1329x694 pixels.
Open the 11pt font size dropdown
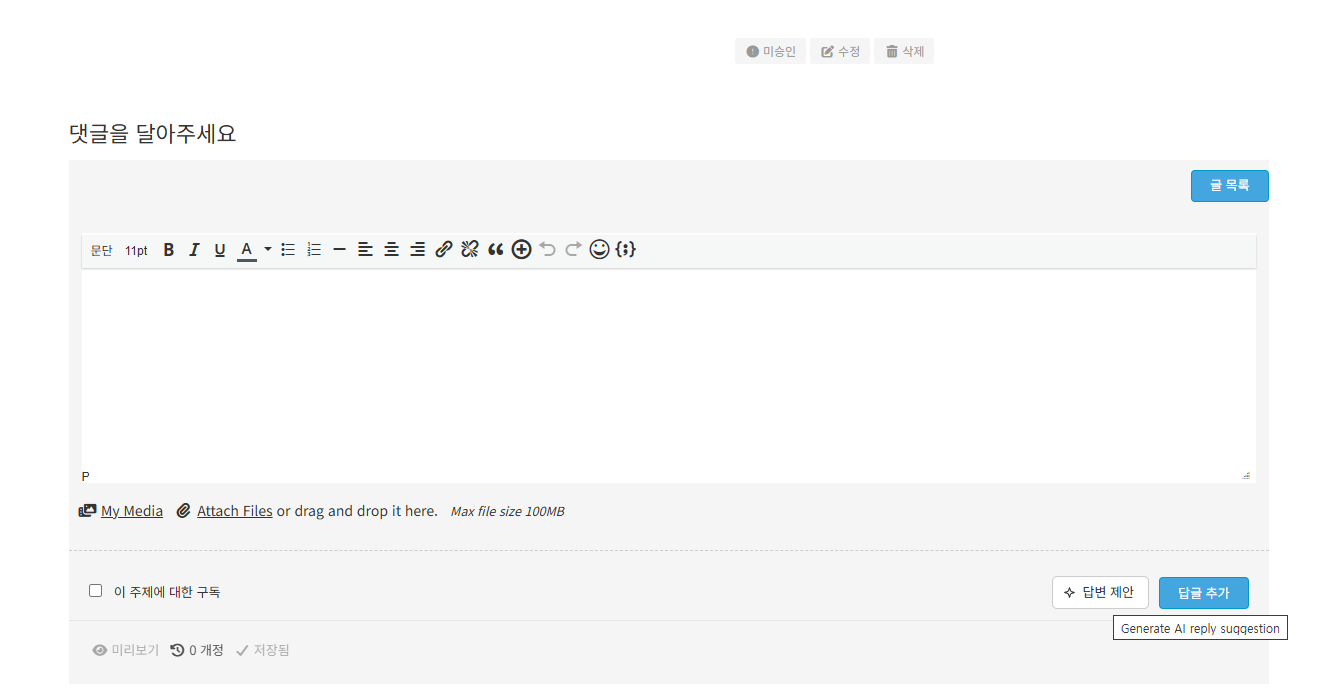pos(136,250)
